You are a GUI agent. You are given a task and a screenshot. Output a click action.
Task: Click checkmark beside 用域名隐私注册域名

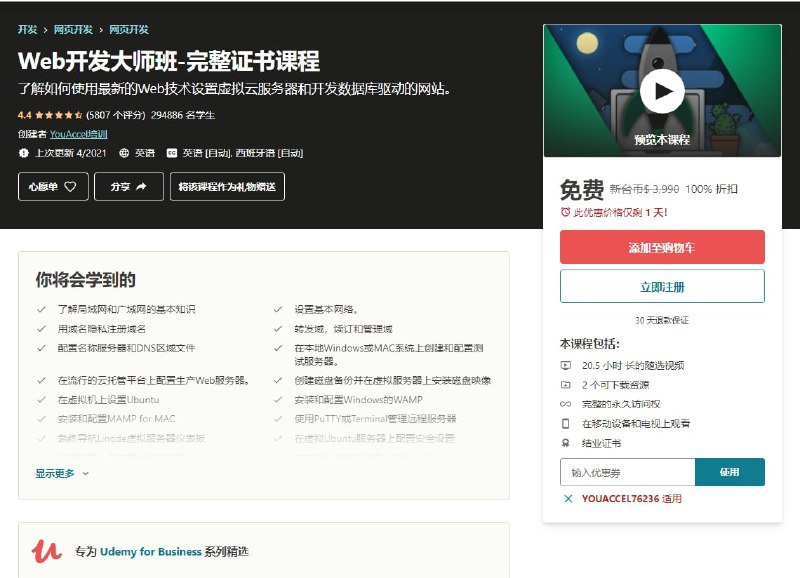[x=41, y=329]
